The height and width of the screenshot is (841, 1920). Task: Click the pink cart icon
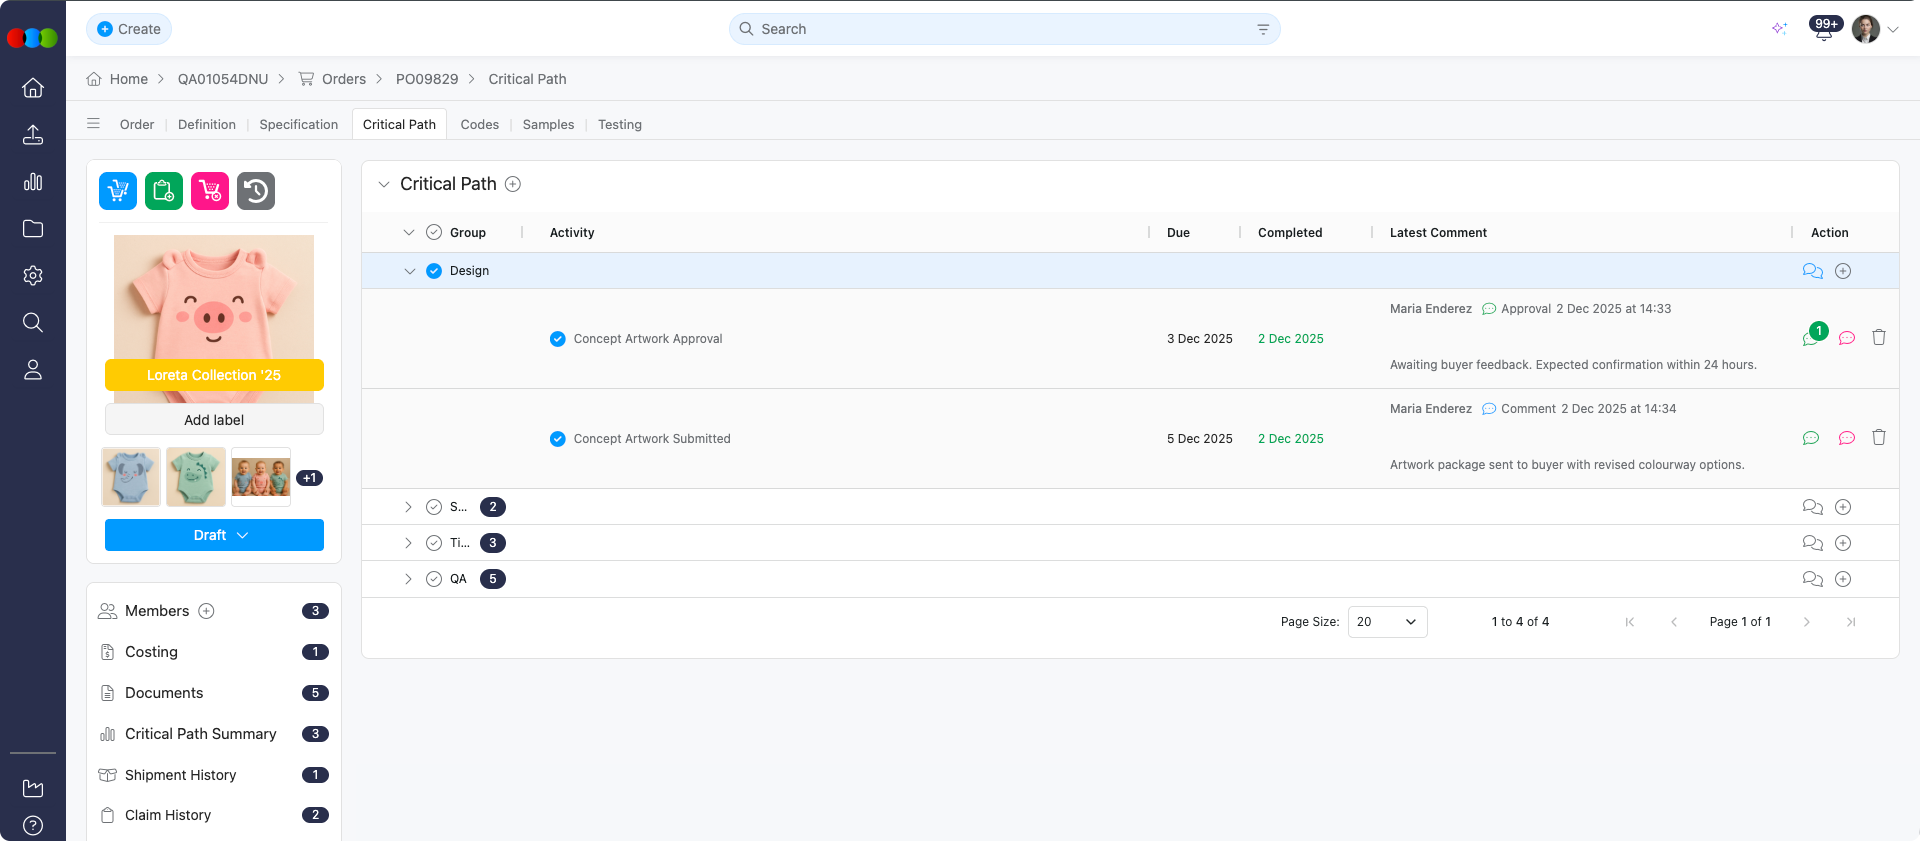click(210, 191)
